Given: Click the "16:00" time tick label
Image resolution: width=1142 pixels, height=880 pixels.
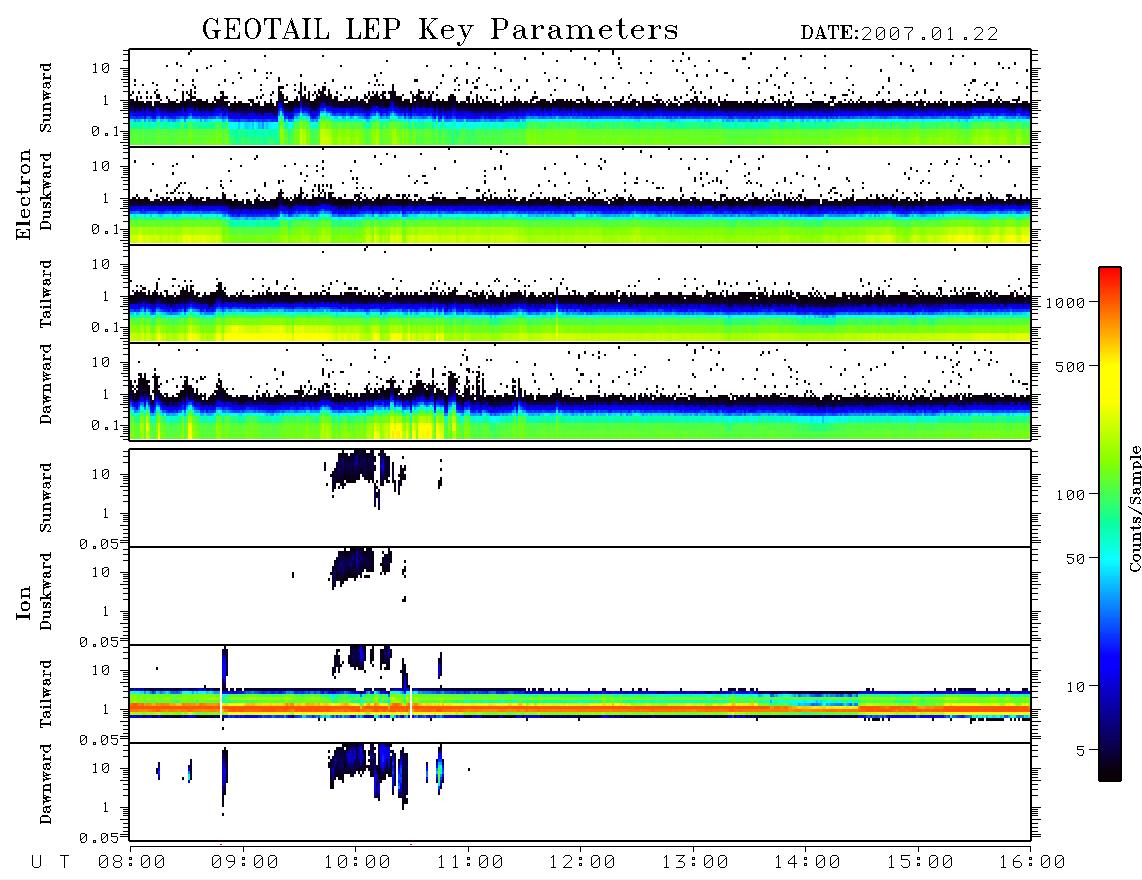Looking at the screenshot, I should pyautogui.click(x=1032, y=863).
